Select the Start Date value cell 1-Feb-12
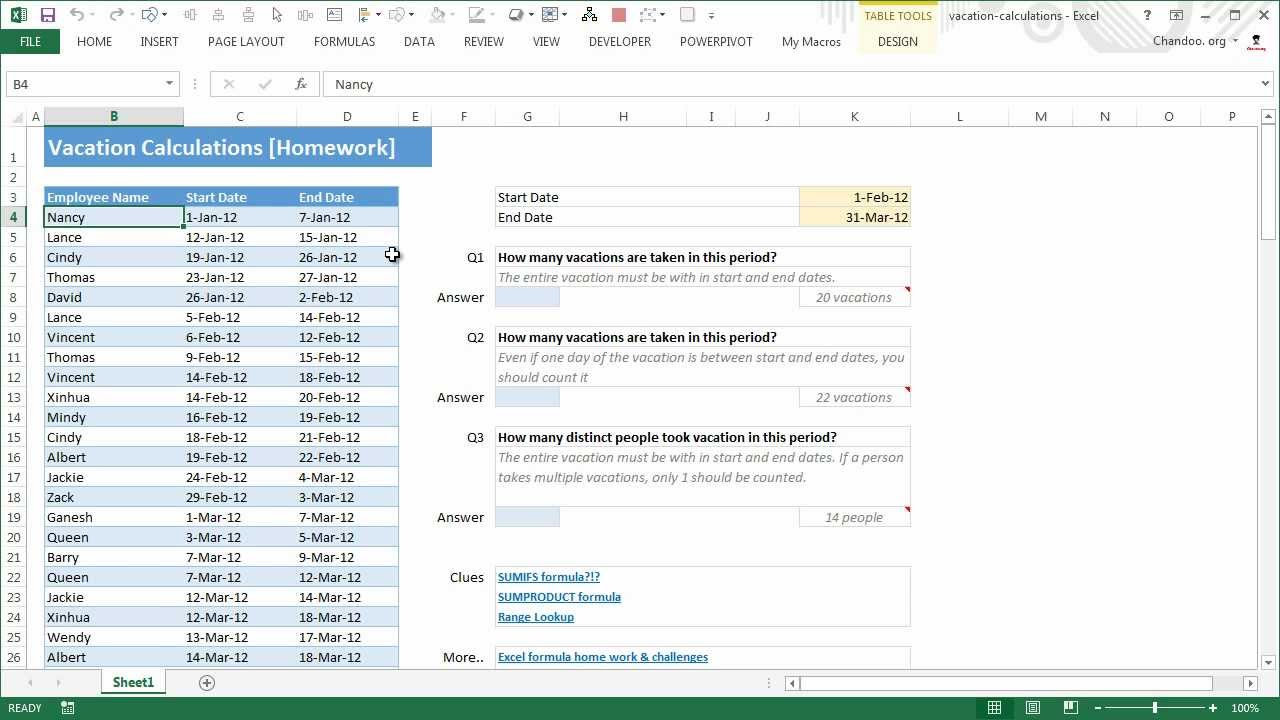1280x720 pixels. 855,197
